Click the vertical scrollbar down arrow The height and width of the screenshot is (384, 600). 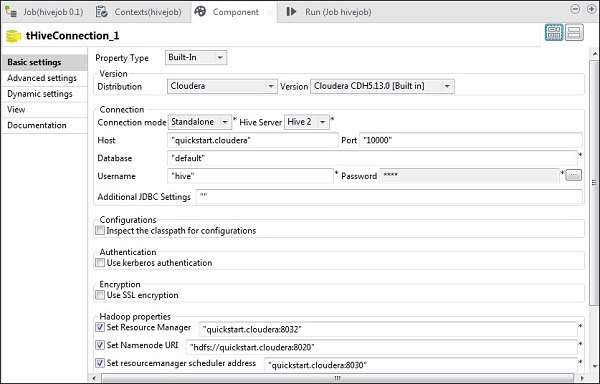(x=595, y=366)
